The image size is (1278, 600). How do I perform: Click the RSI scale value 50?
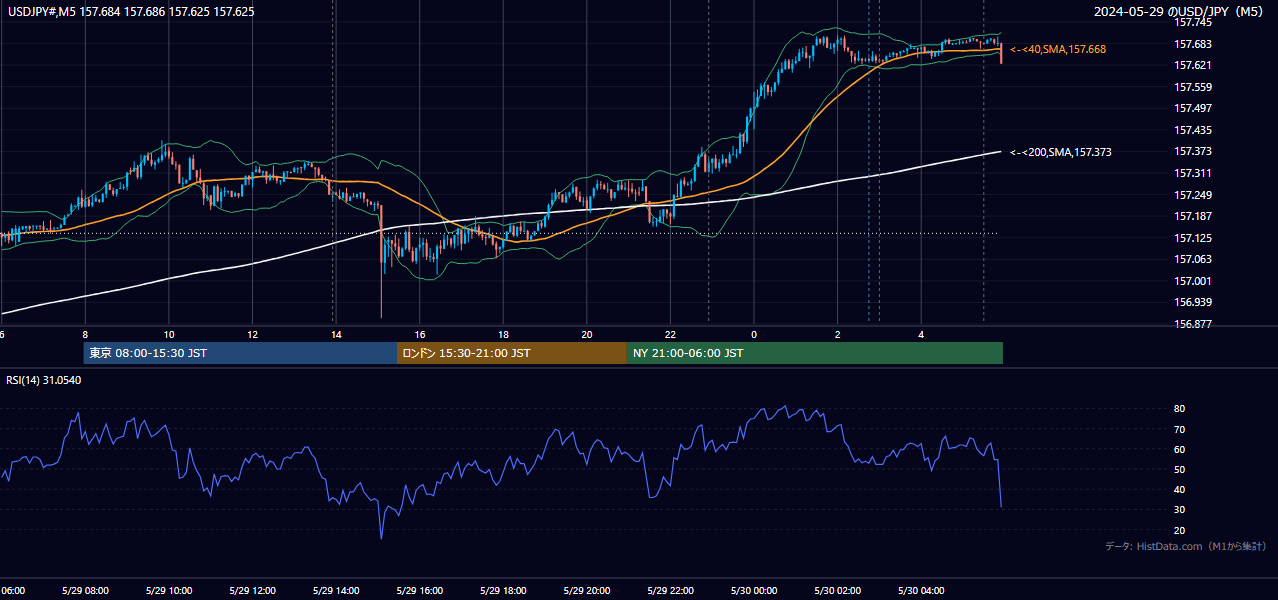[x=1179, y=470]
